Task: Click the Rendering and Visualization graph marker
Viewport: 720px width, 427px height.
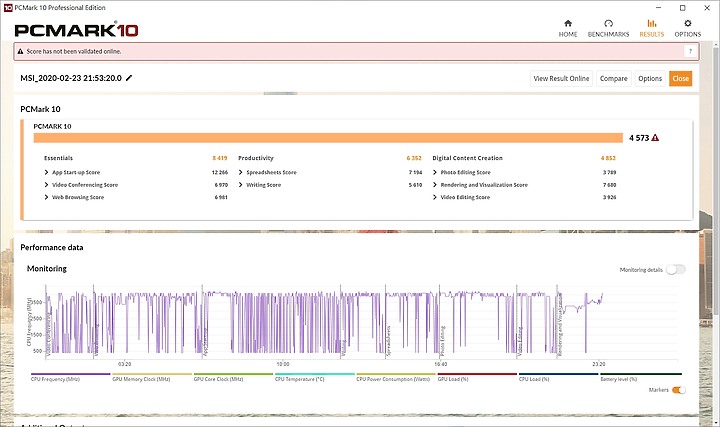Action: click(560, 325)
